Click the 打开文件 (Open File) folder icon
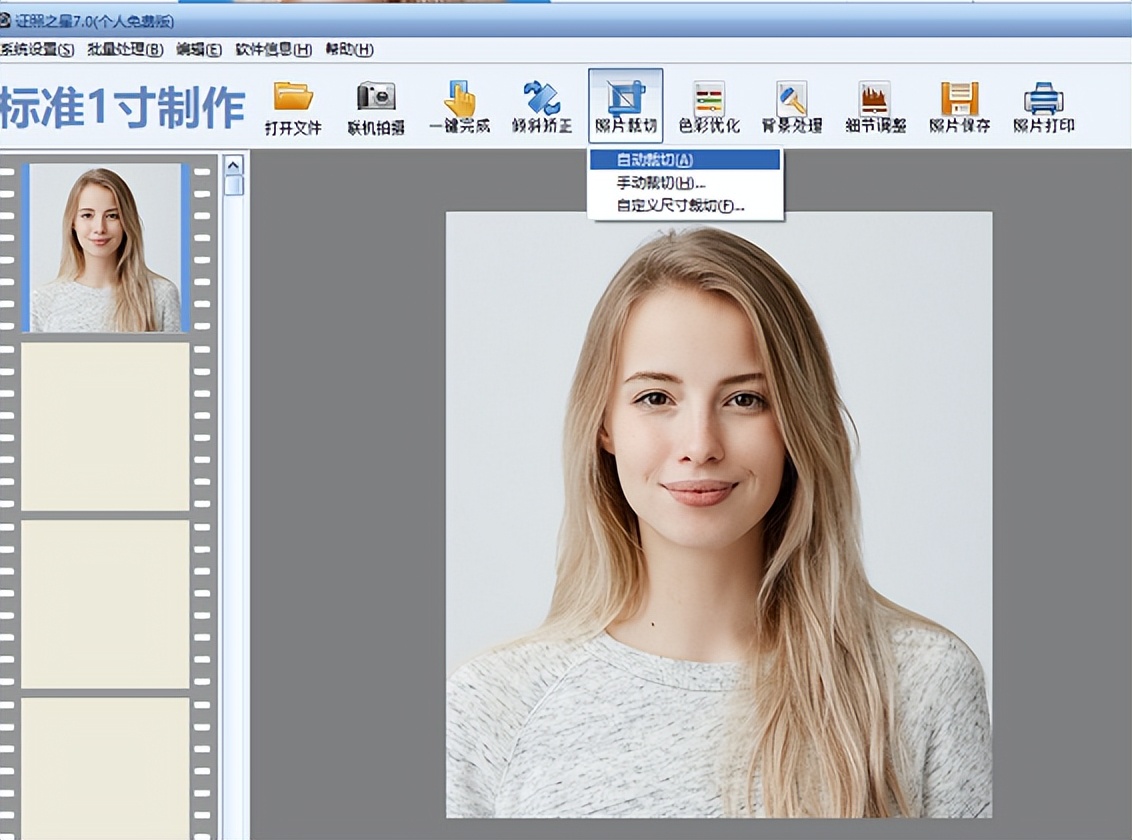Viewport: 1132px width, 840px height. tap(293, 99)
